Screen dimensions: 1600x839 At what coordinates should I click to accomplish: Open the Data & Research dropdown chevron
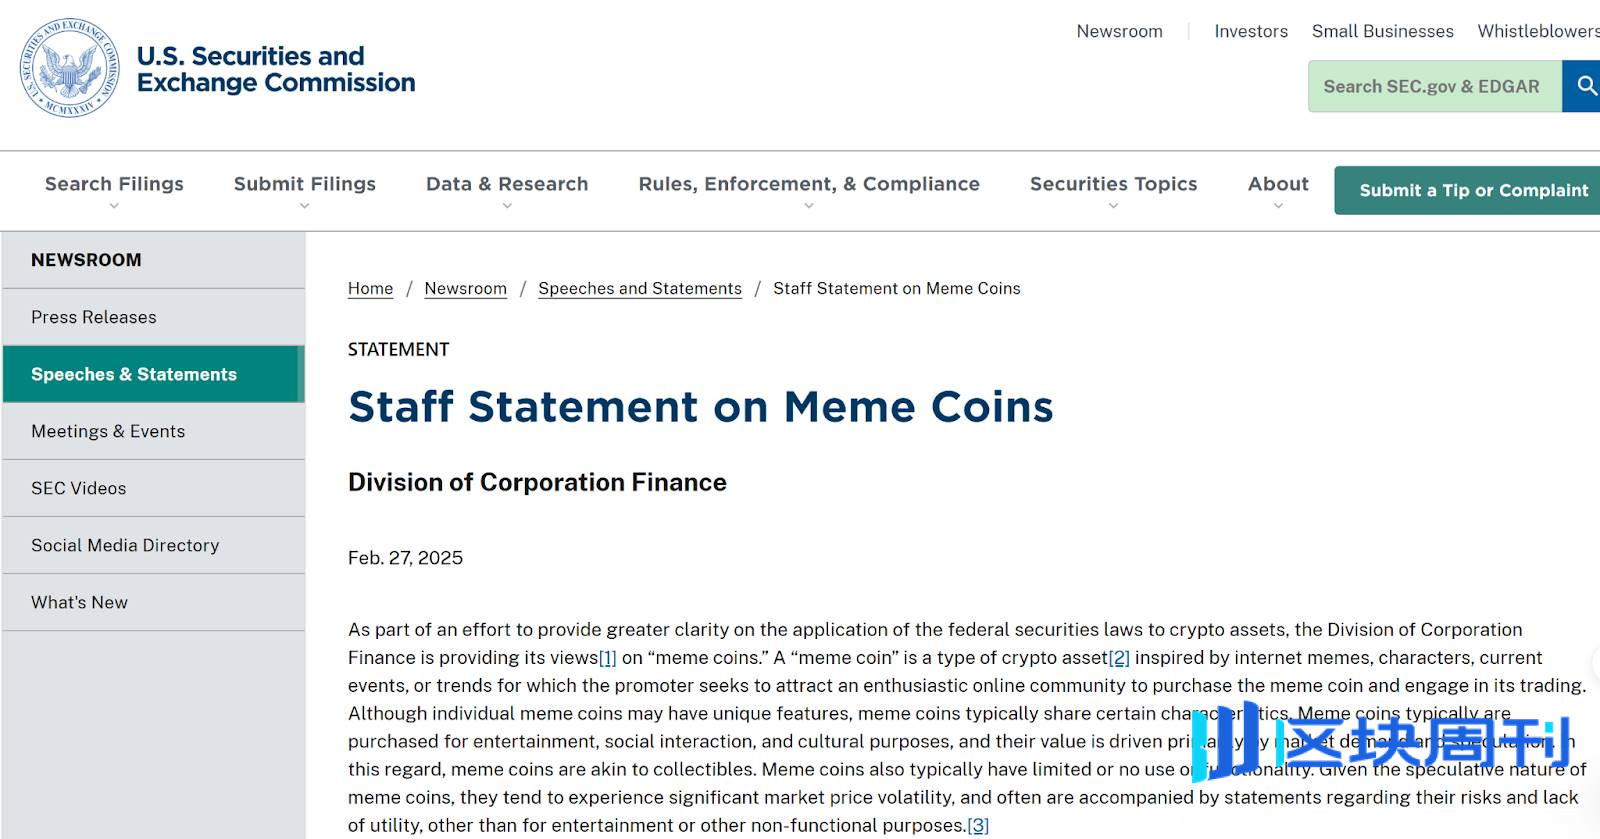click(x=507, y=206)
